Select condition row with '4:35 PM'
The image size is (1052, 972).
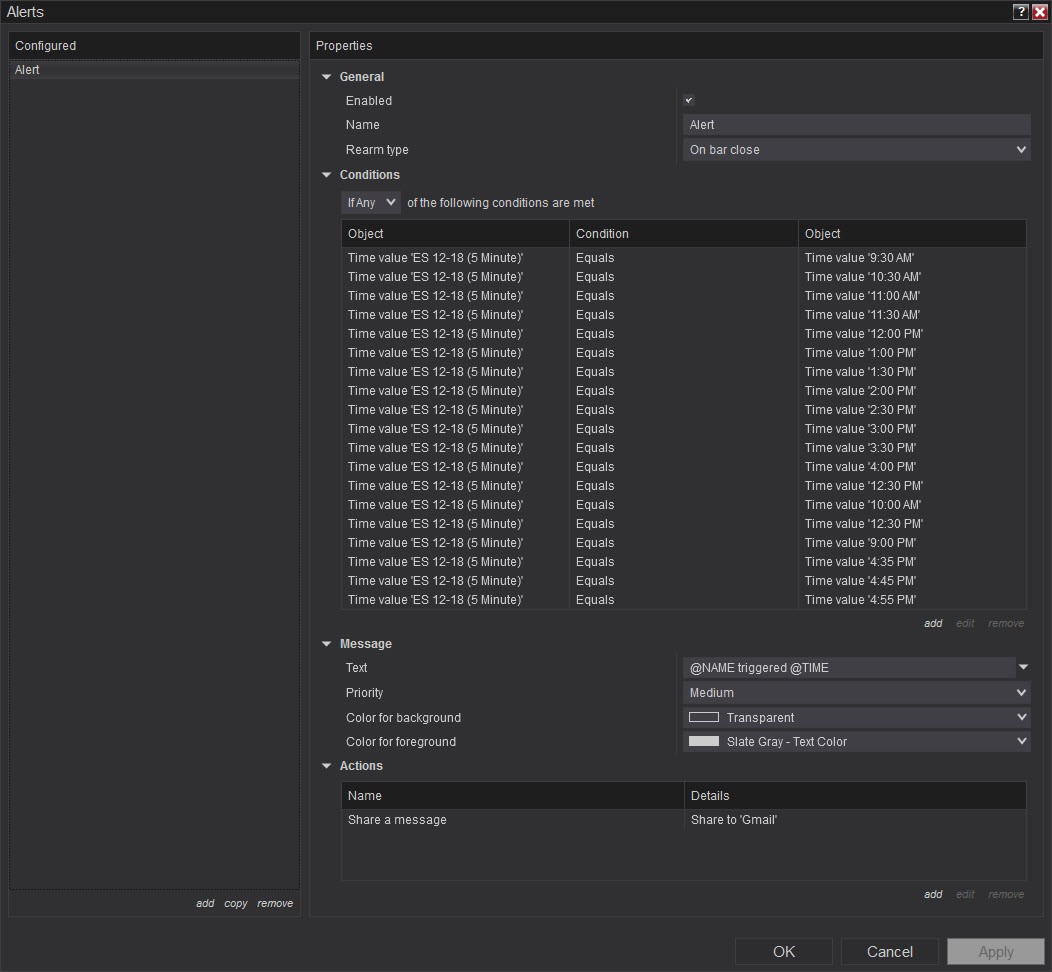684,562
